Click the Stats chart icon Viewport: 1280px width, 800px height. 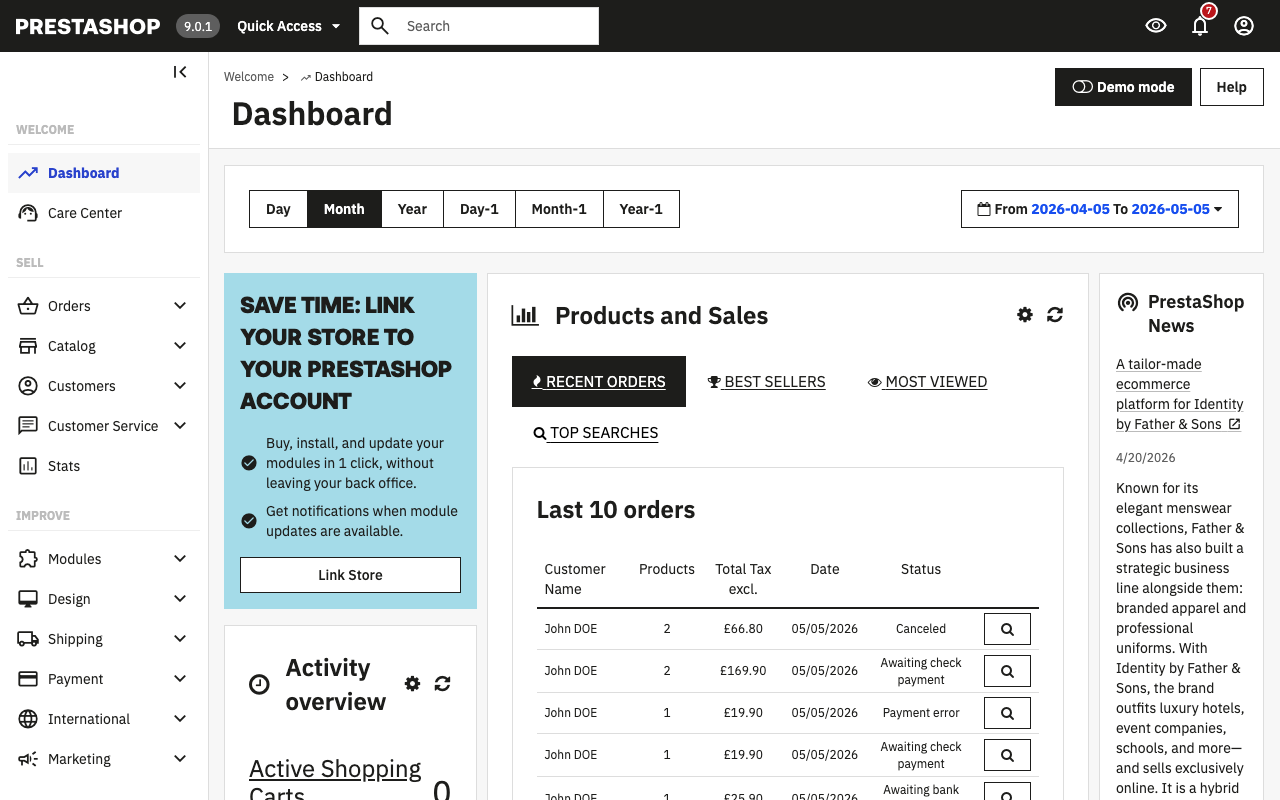pos(28,466)
